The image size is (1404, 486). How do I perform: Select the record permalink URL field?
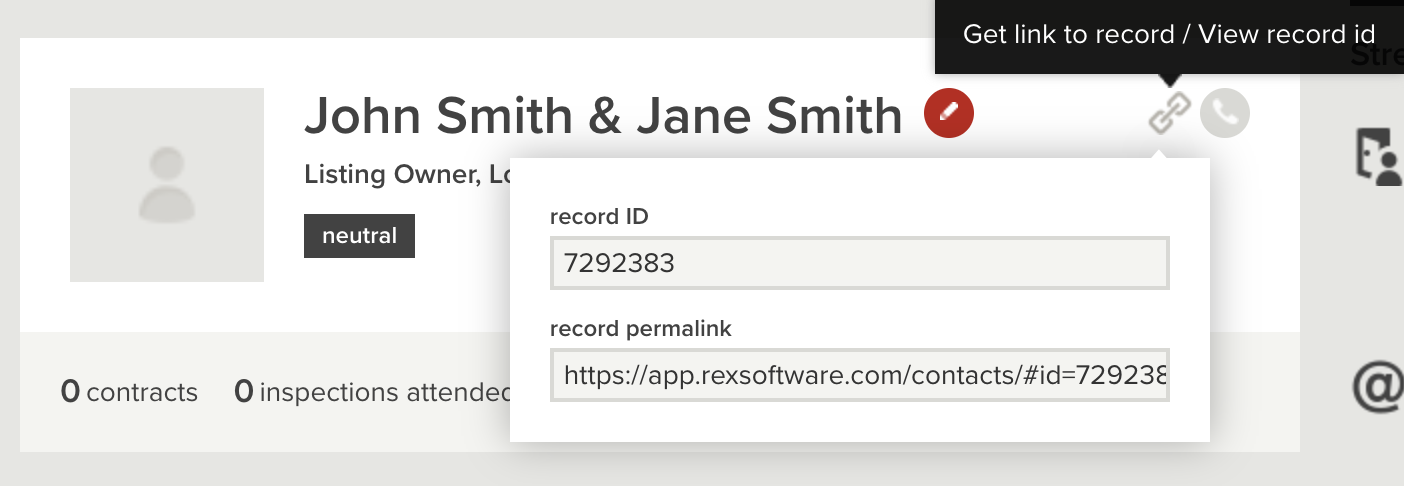859,376
